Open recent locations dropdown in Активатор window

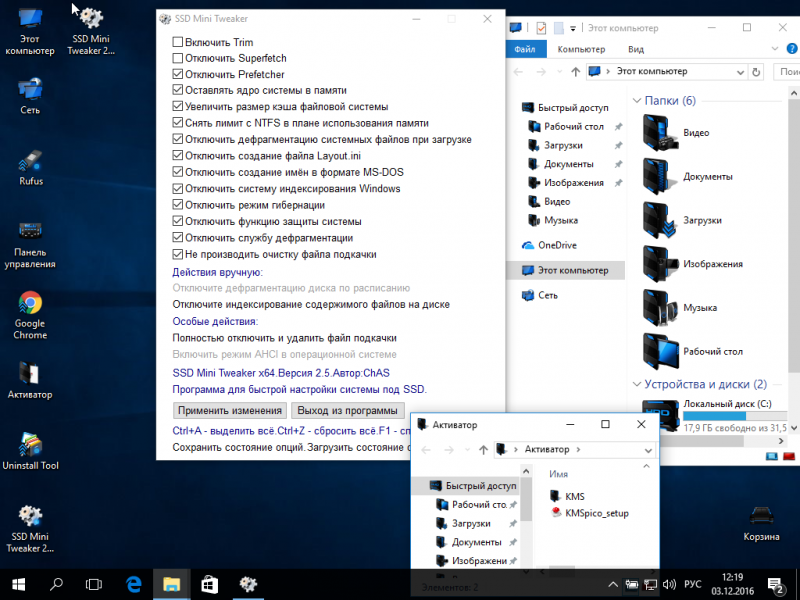[x=467, y=449]
